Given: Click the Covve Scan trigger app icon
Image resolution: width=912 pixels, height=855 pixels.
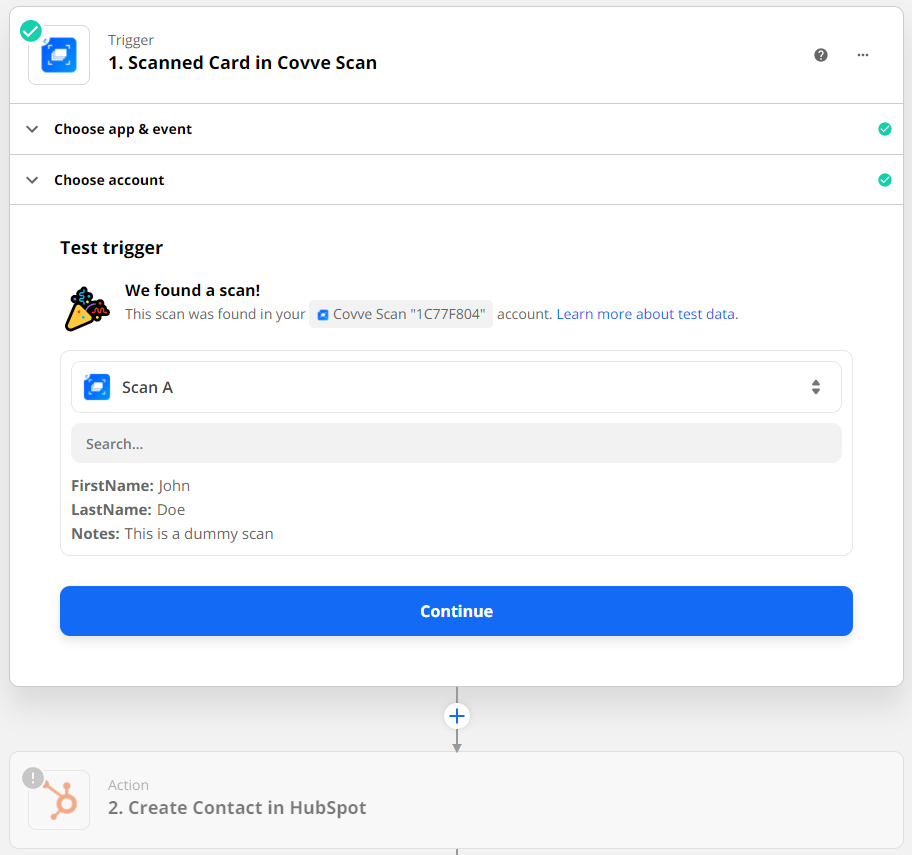Looking at the screenshot, I should tap(59, 55).
